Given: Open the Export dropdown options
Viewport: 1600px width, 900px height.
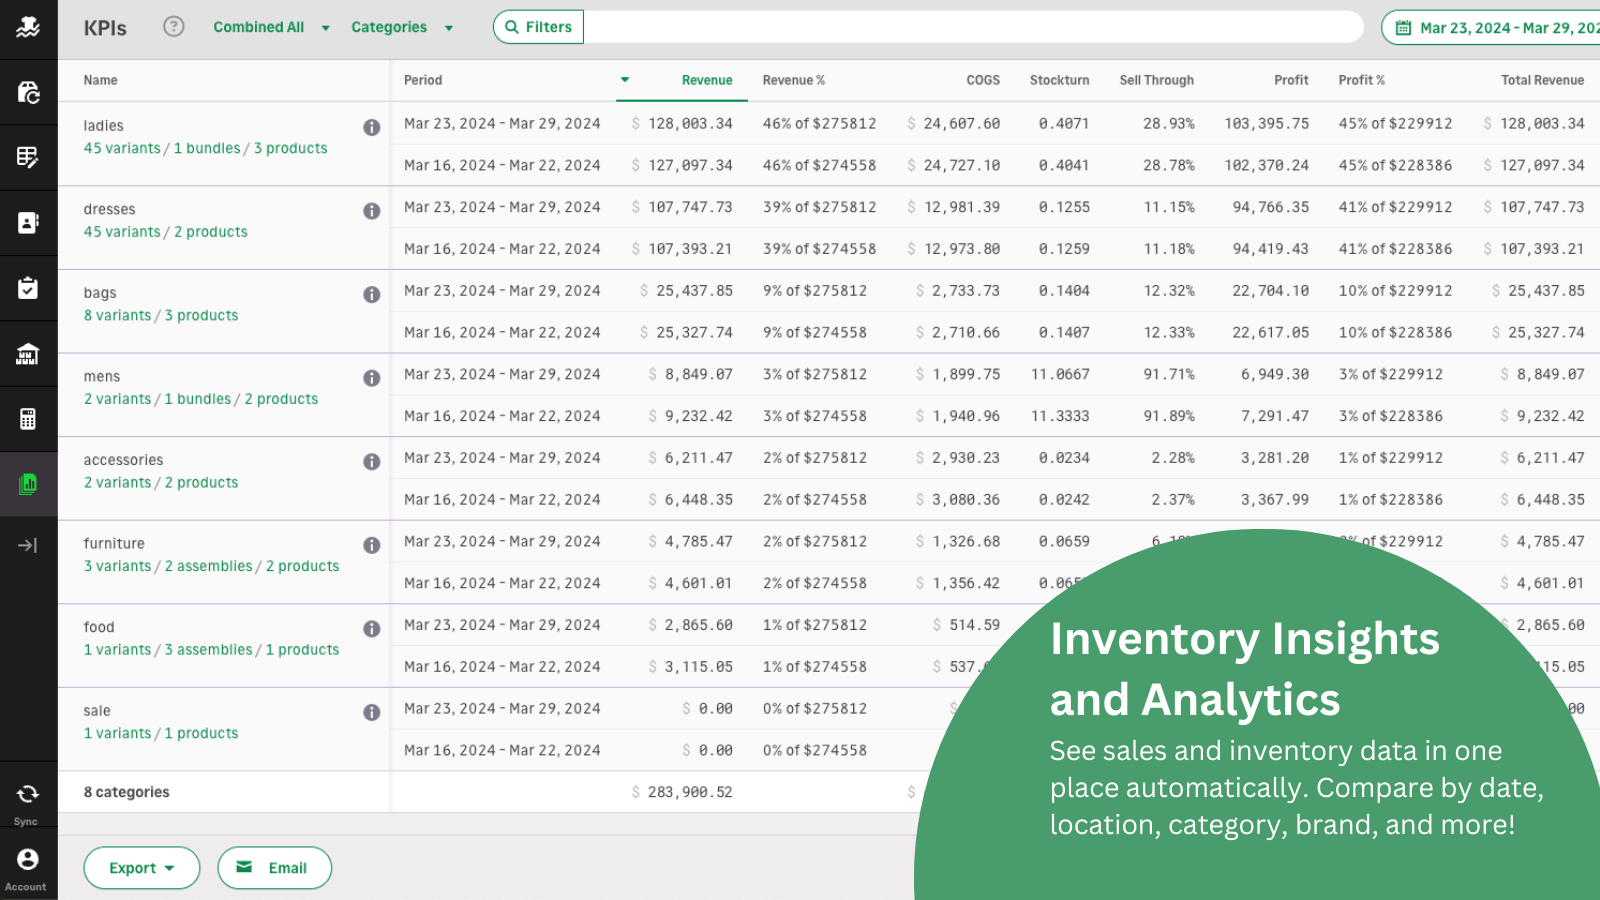Looking at the screenshot, I should (x=141, y=867).
